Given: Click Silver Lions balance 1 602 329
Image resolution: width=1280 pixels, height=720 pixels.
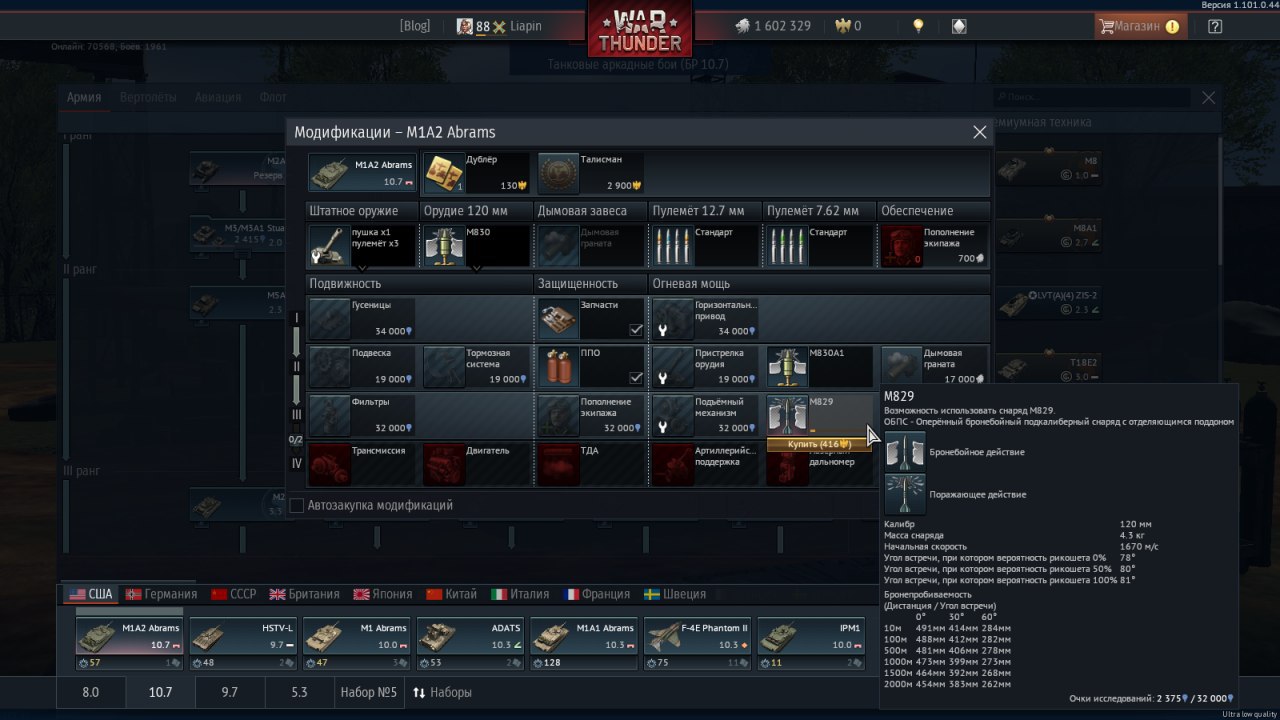Looking at the screenshot, I should (772, 26).
